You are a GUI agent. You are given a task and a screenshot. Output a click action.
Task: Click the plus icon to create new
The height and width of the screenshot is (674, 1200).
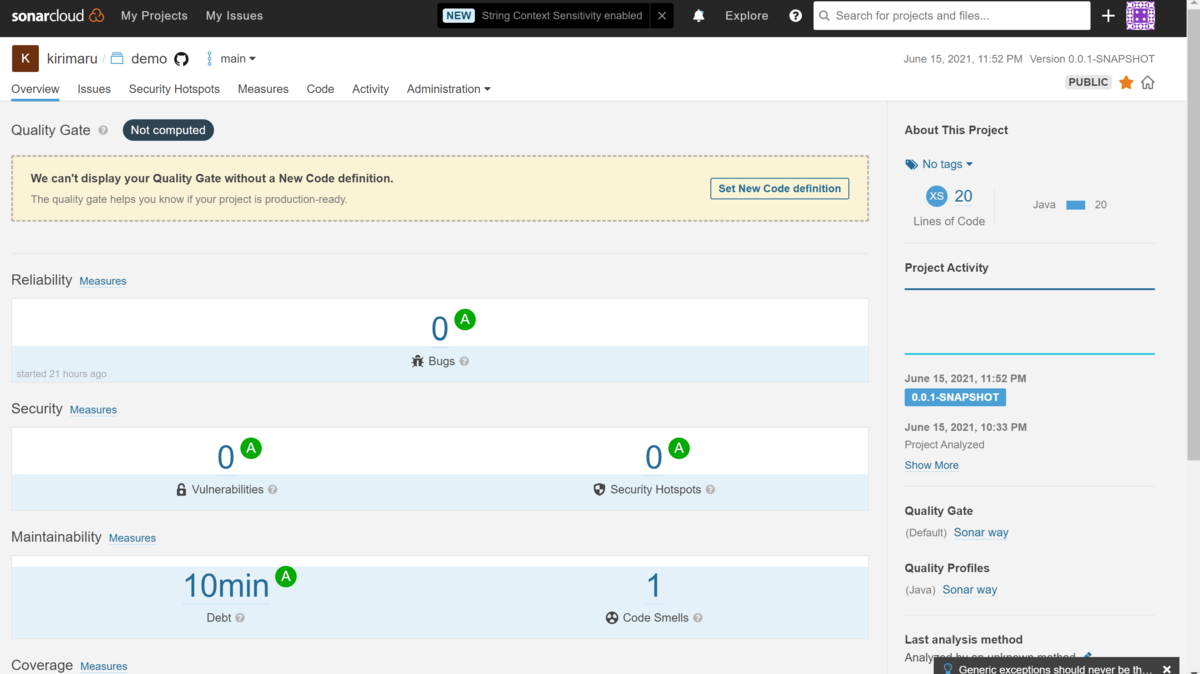point(1108,16)
